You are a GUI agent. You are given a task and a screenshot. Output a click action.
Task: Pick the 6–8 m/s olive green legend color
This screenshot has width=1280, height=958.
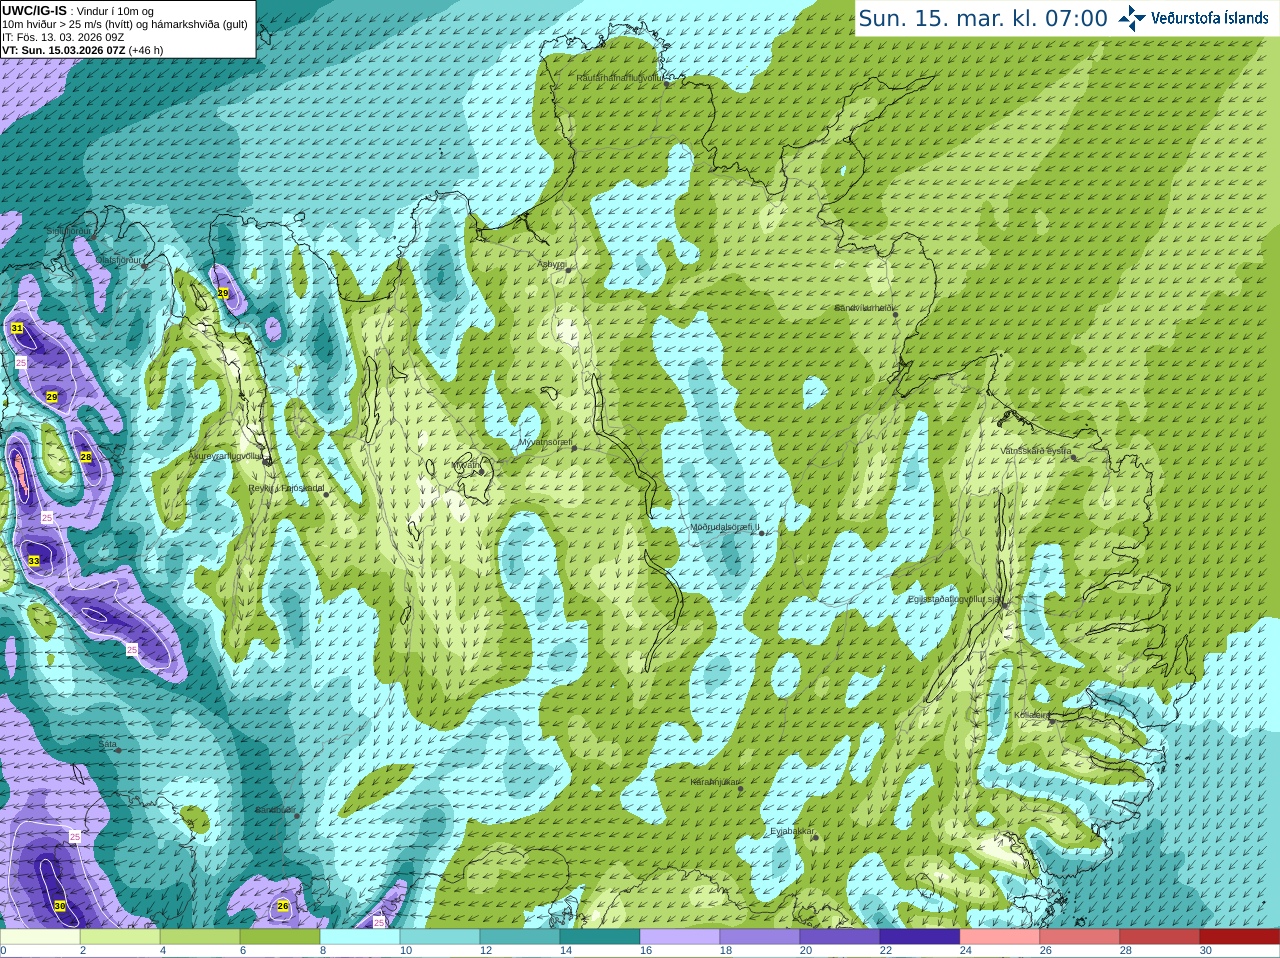coord(280,937)
